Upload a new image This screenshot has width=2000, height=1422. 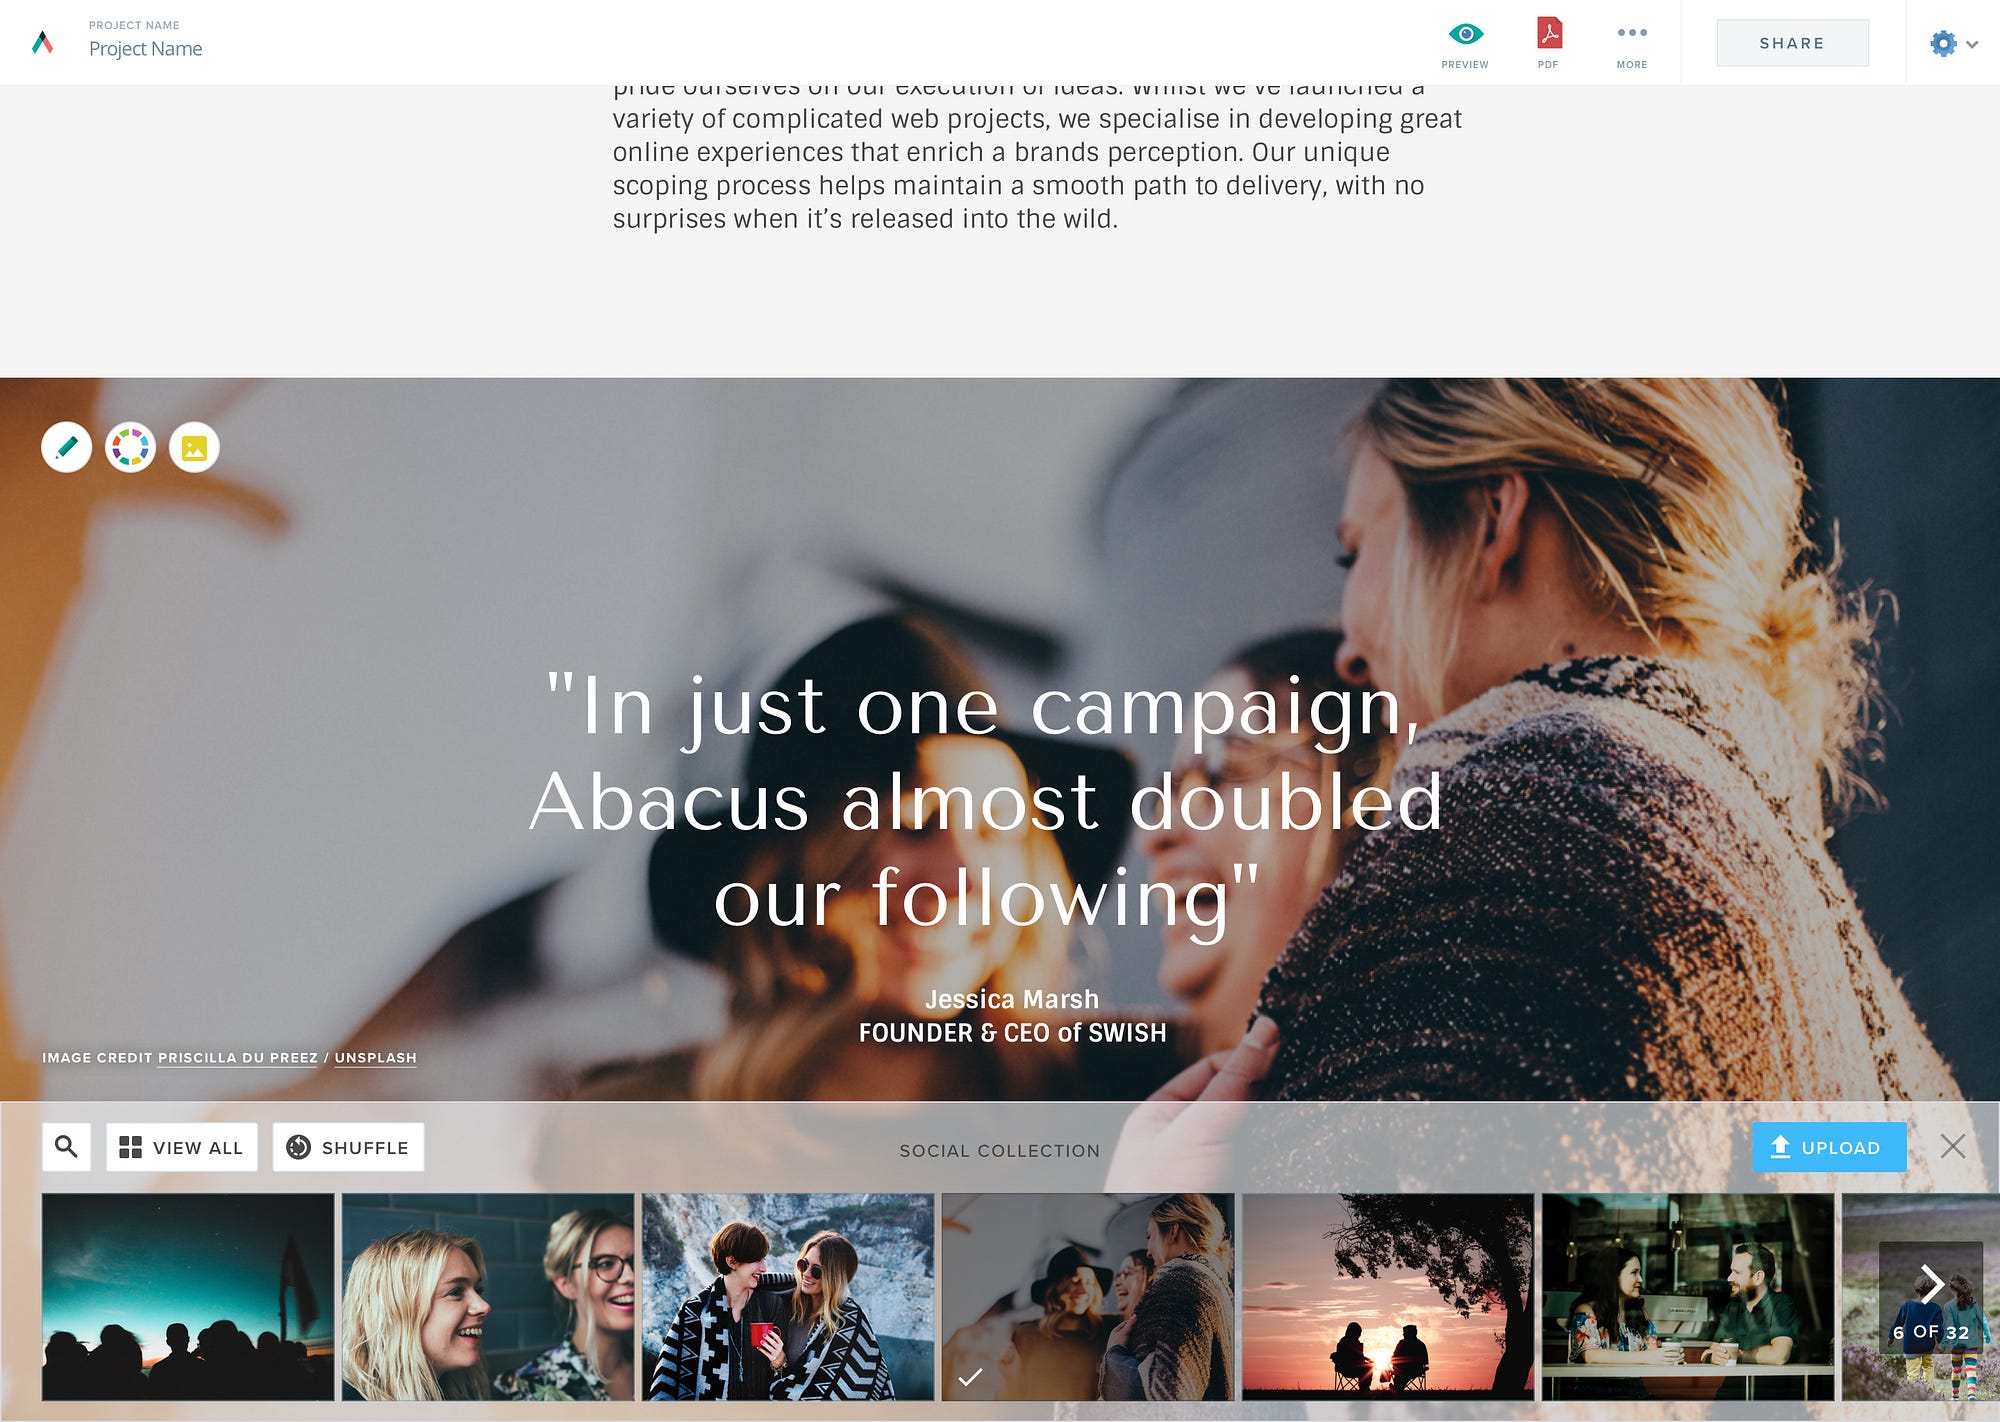pos(1829,1147)
